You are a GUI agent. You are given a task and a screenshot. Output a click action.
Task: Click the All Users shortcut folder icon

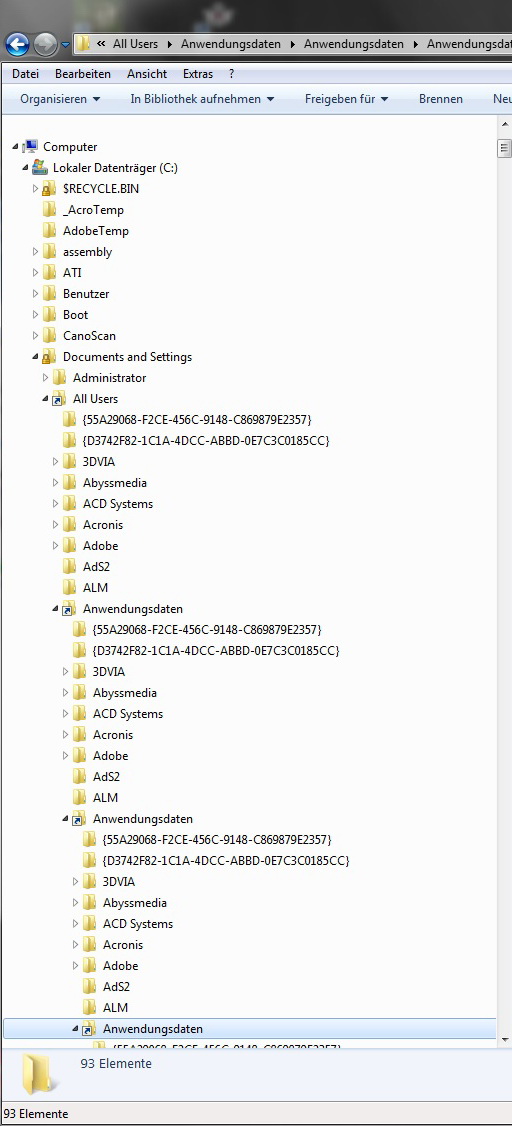coord(59,399)
